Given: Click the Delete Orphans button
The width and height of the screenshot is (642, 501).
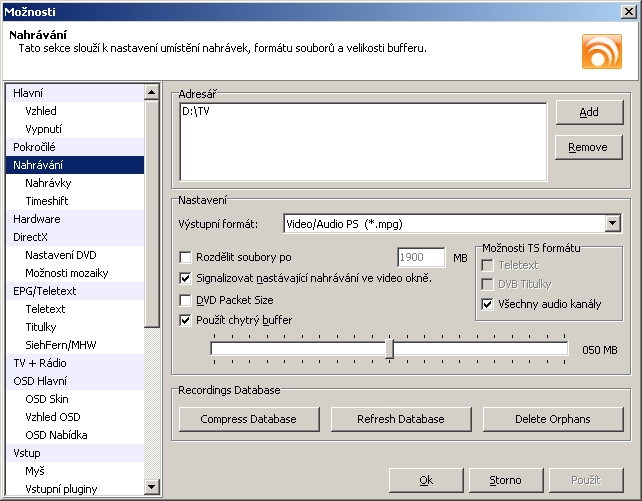Looking at the screenshot, I should click(553, 419).
